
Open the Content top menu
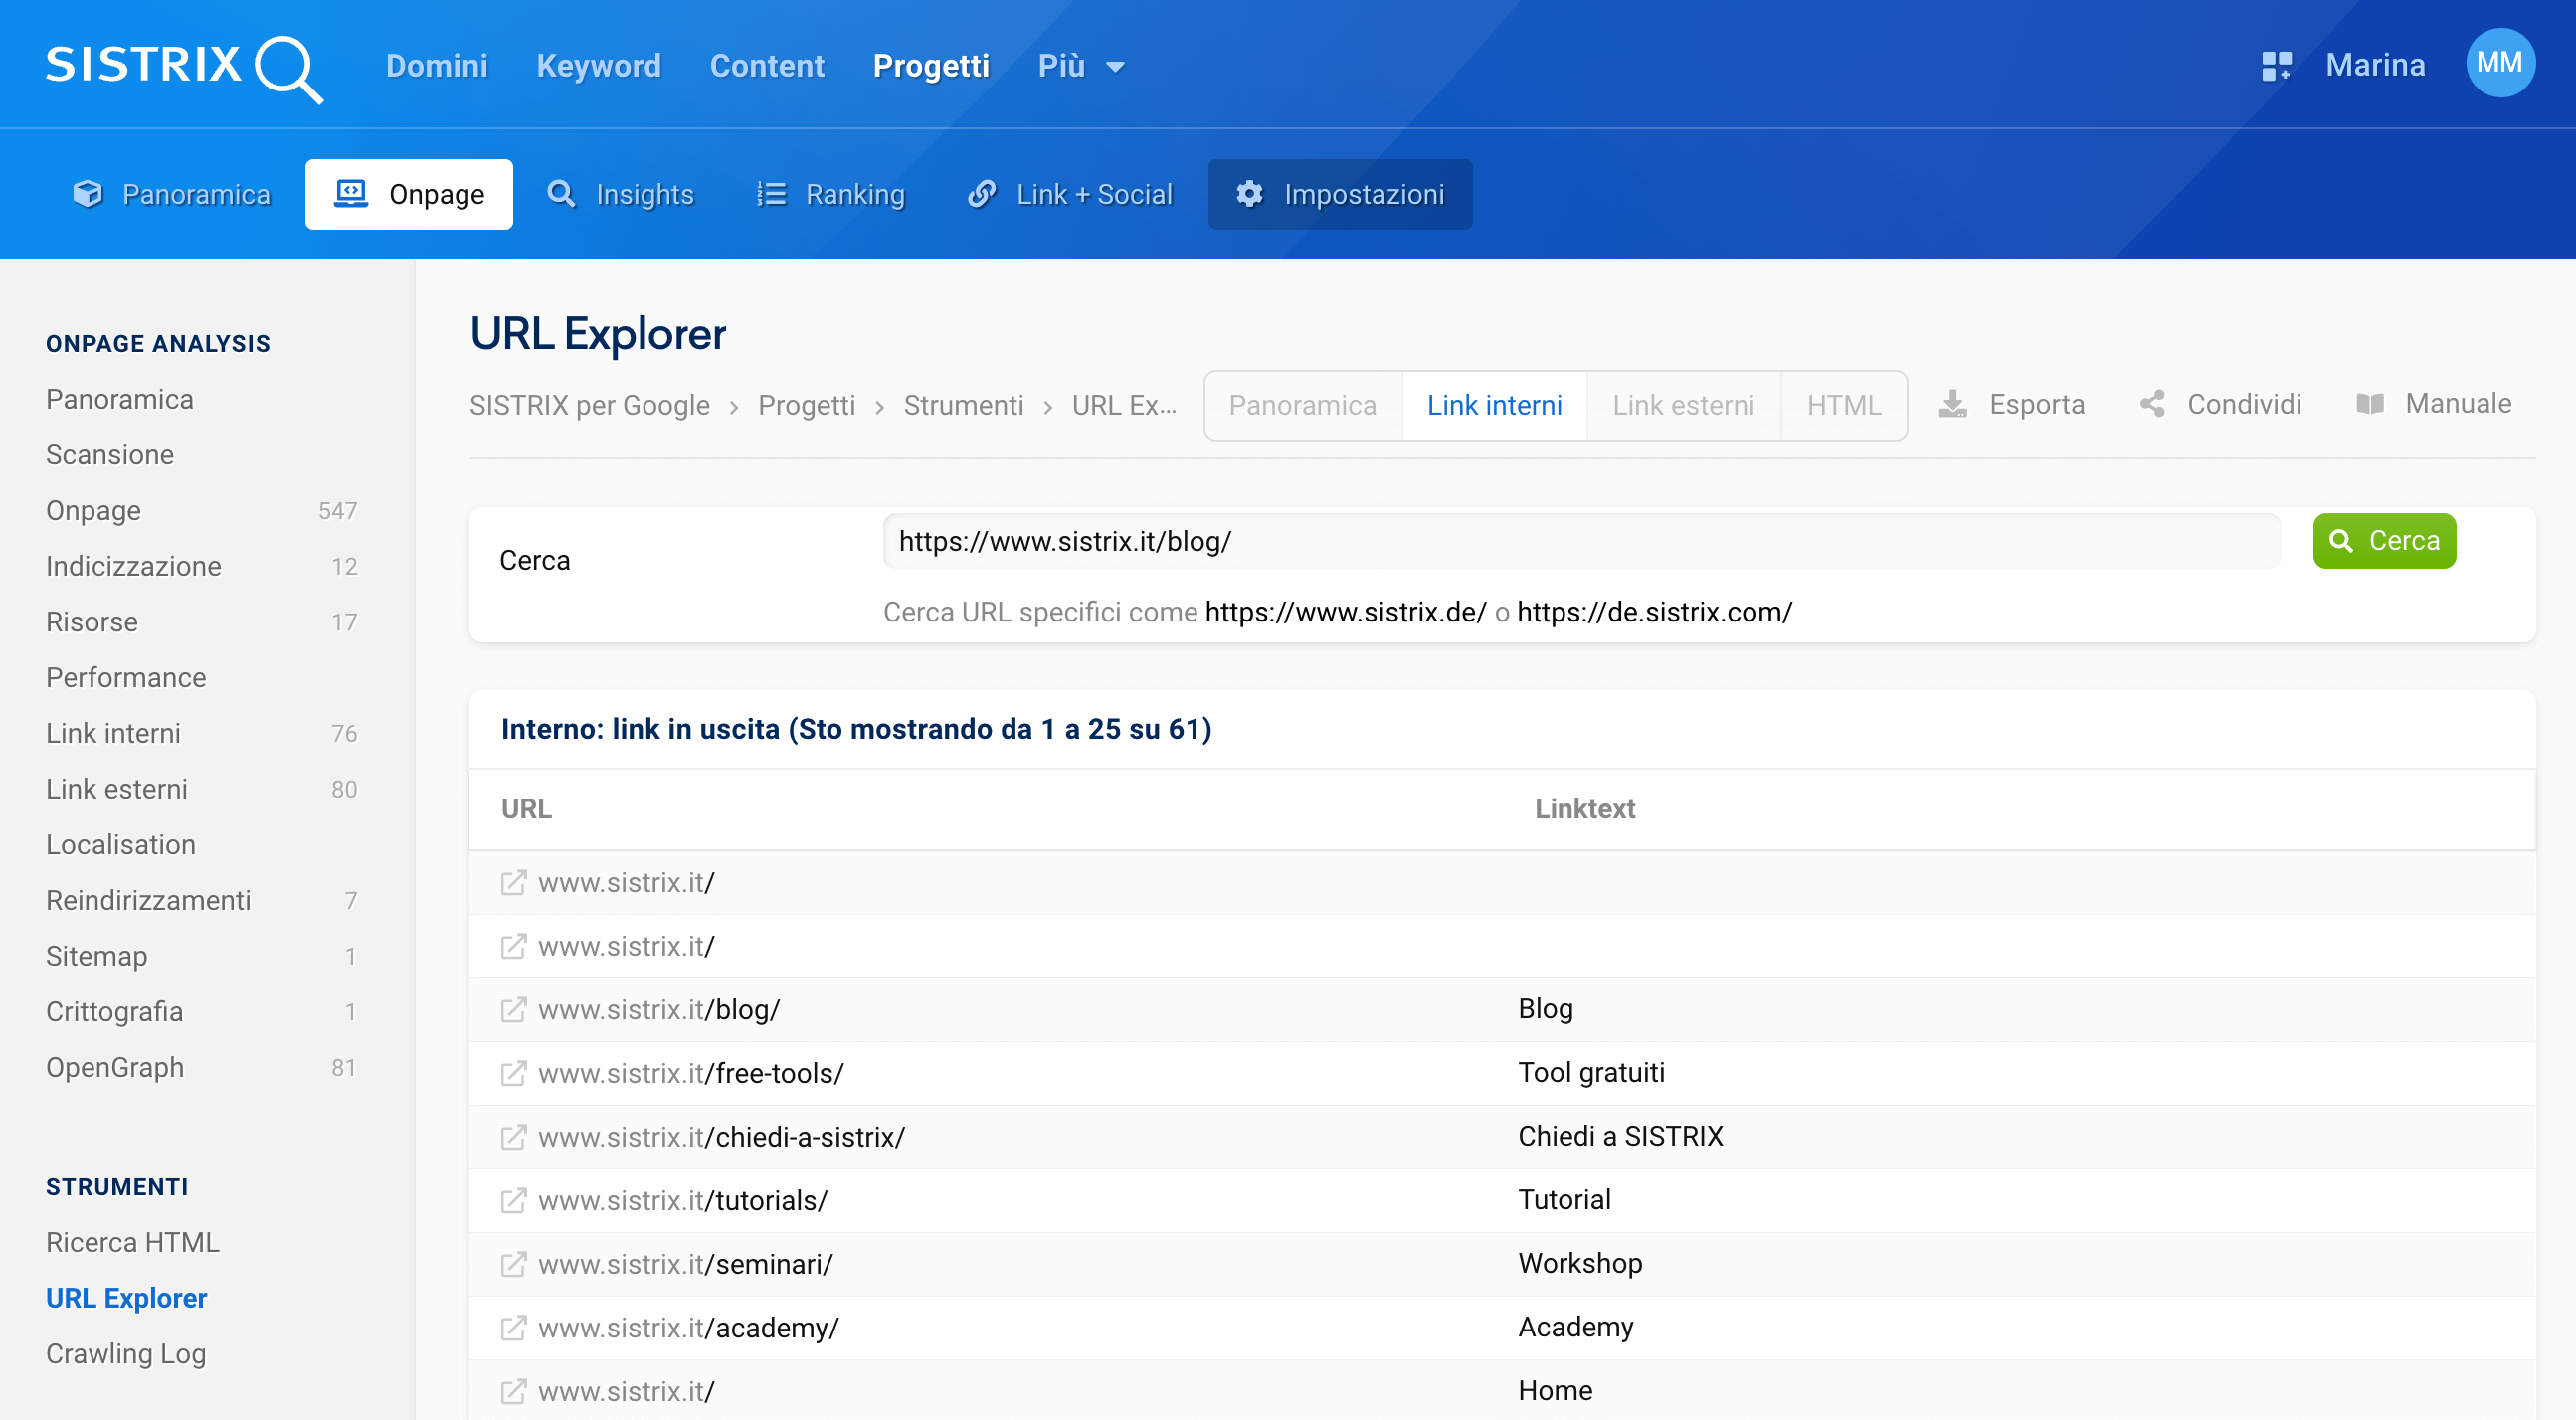tap(767, 66)
